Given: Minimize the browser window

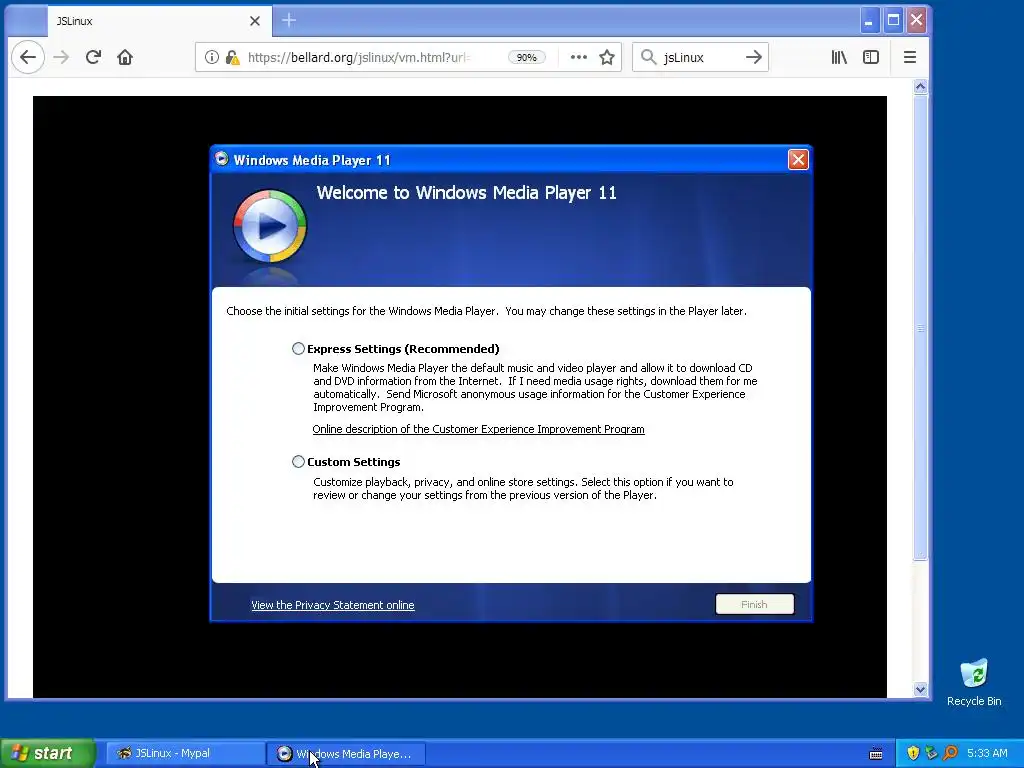Looking at the screenshot, I should [869, 20].
